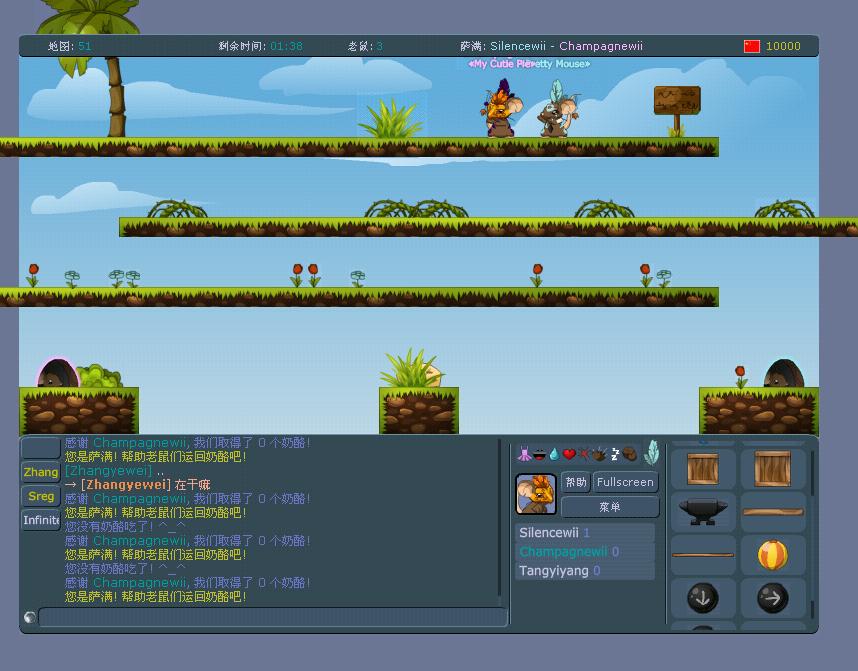Click the "[Zhangyewei] .." chat message
The image size is (858, 671).
pyautogui.click(x=114, y=471)
